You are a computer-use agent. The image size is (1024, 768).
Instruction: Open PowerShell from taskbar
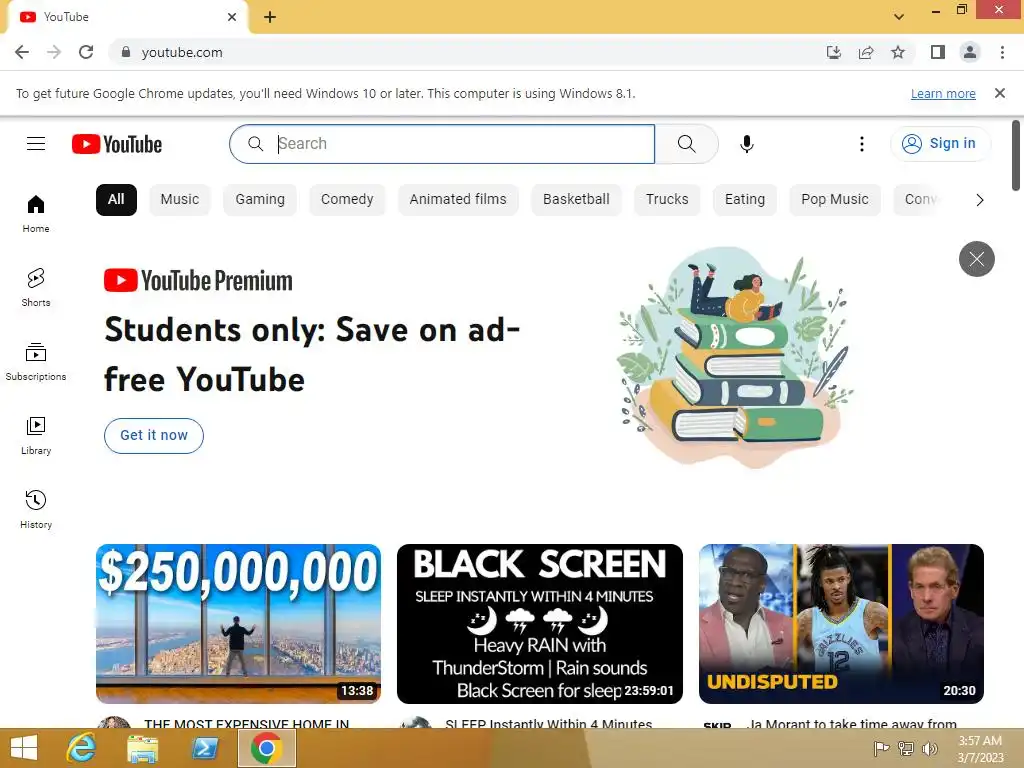tap(204, 748)
